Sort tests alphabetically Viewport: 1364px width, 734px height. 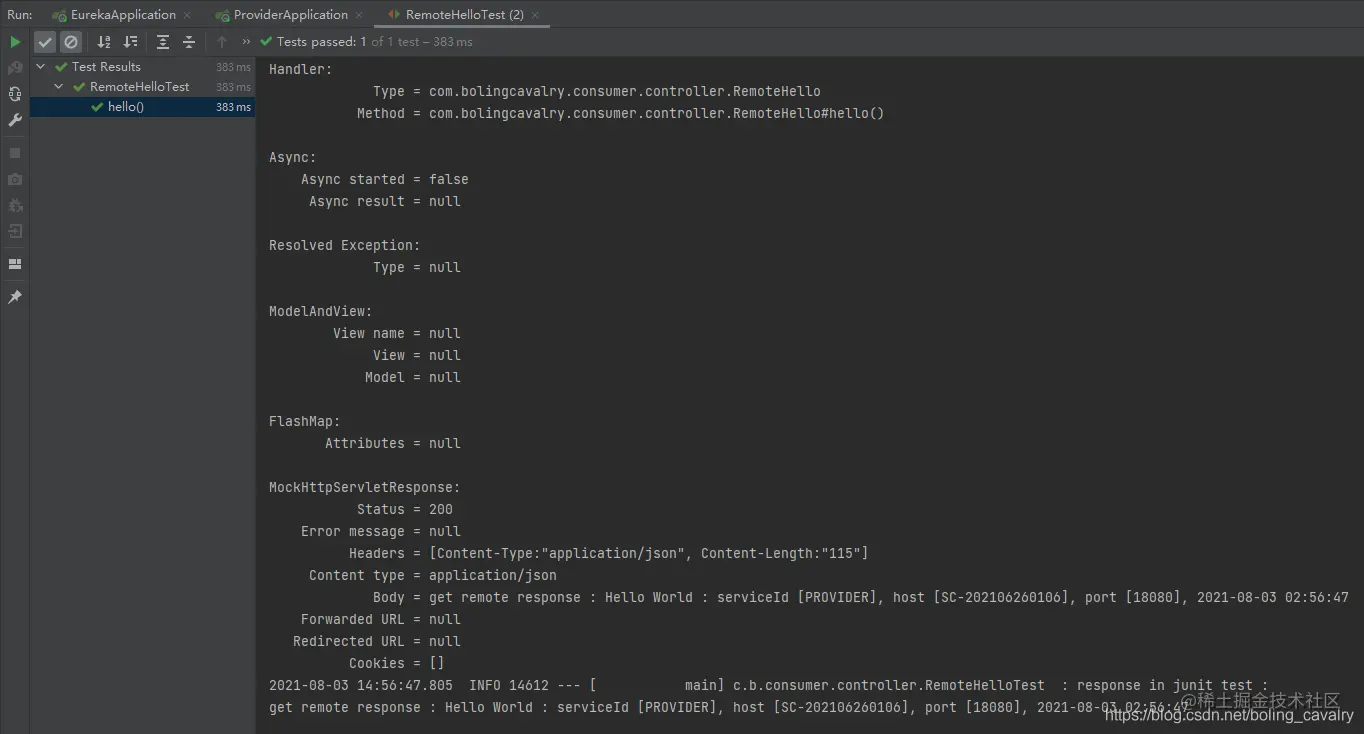(104, 42)
